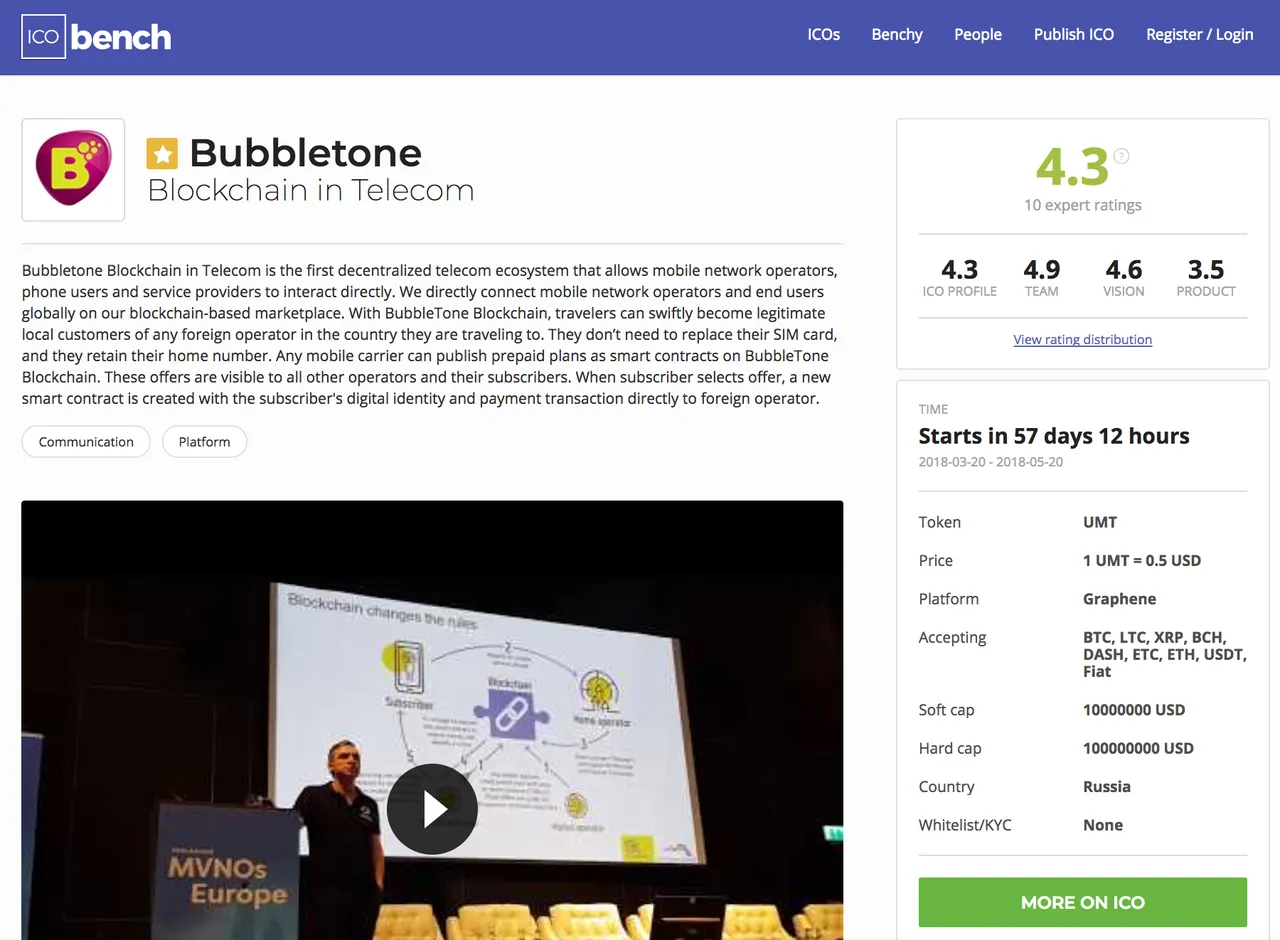1280x940 pixels.
Task: Click the Whitelist/KYC value None
Action: point(1103,825)
